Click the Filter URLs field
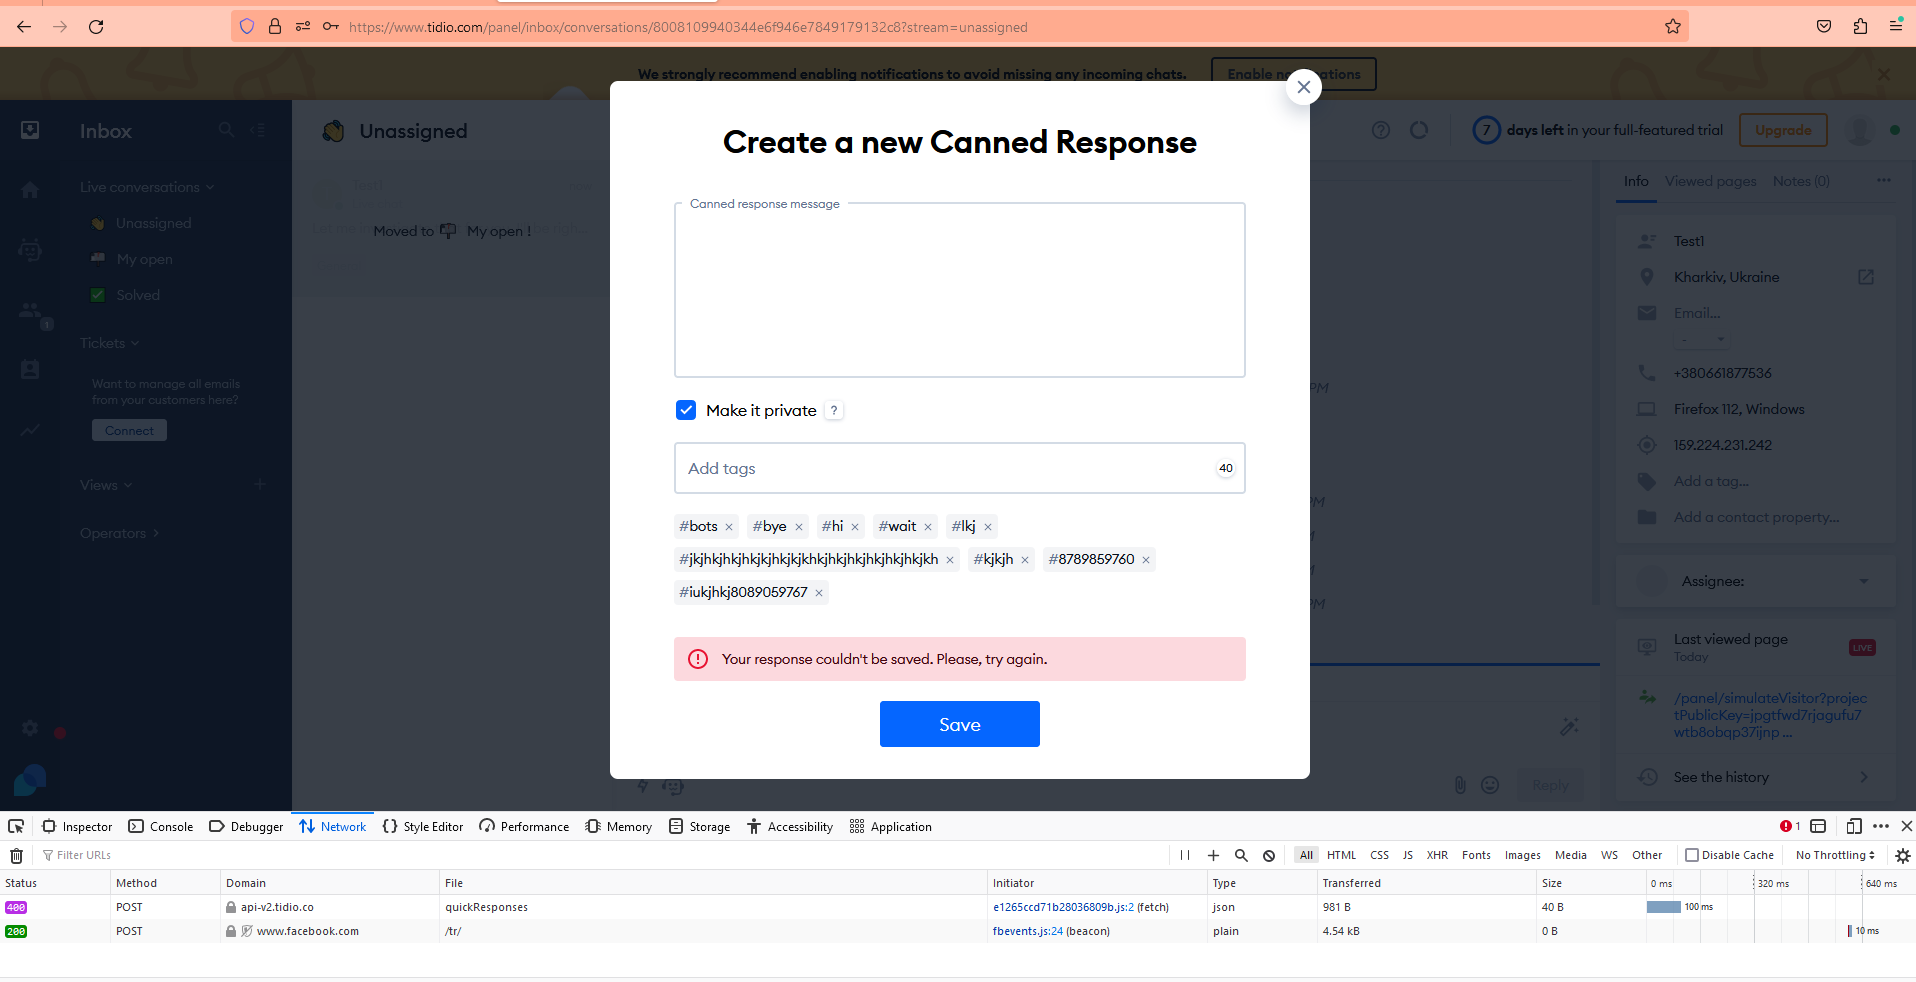 (600, 855)
